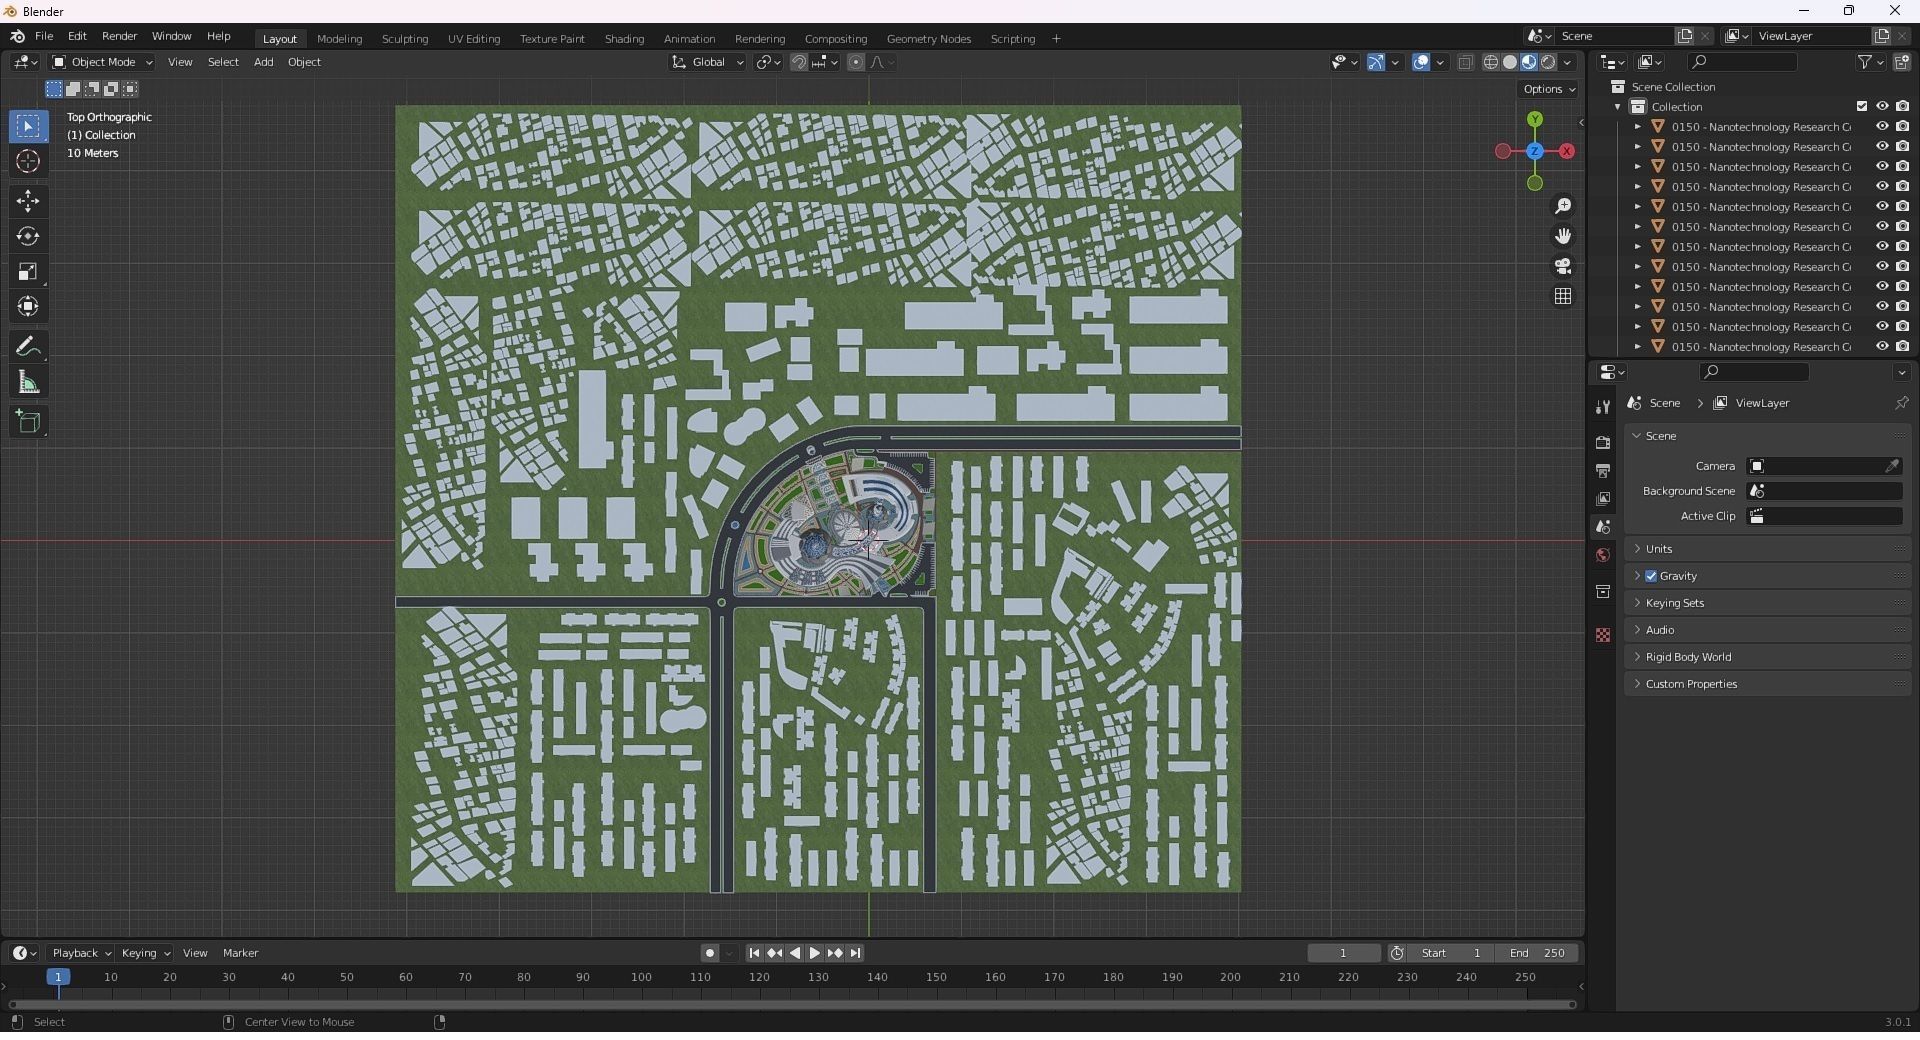Click the End frame field
This screenshot has width=1920, height=1040.
(x=1537, y=953)
